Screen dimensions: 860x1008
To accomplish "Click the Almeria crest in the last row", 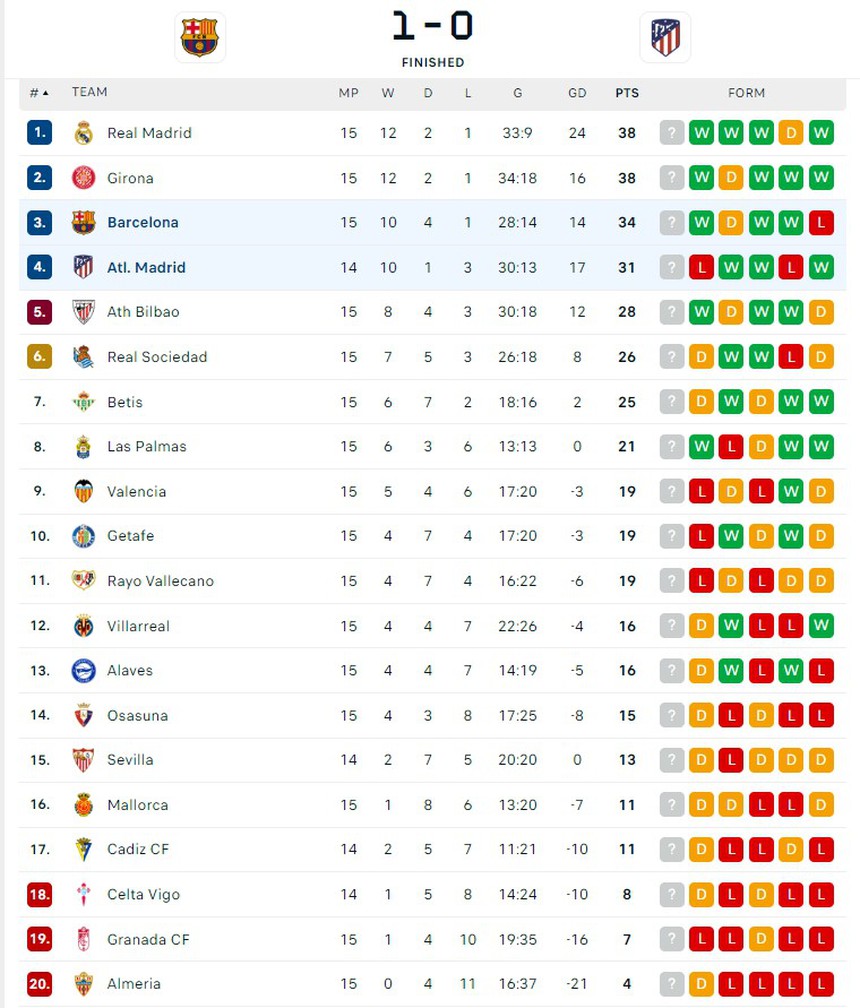I will 85,984.
